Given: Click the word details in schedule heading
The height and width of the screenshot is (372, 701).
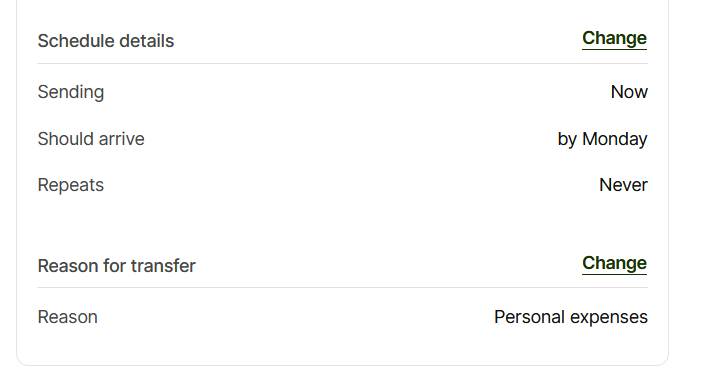Looking at the screenshot, I should [x=147, y=41].
